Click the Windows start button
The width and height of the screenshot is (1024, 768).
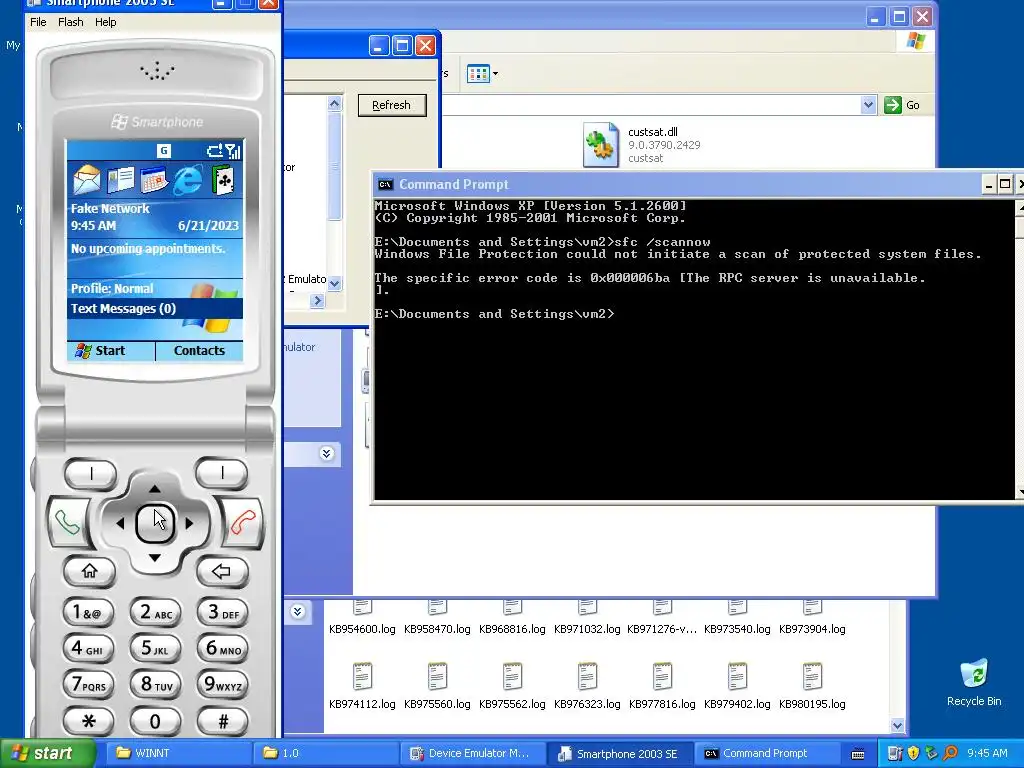coord(48,753)
